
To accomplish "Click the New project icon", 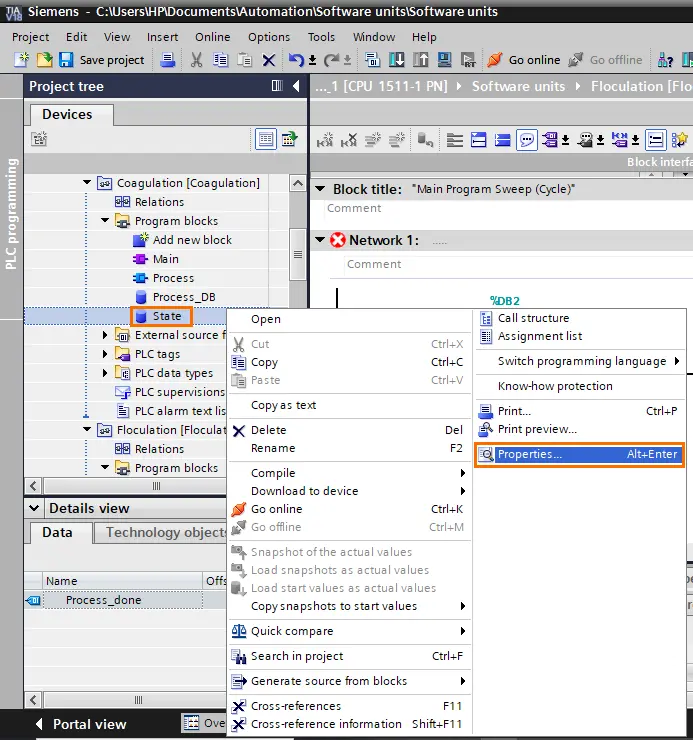I will 21,60.
